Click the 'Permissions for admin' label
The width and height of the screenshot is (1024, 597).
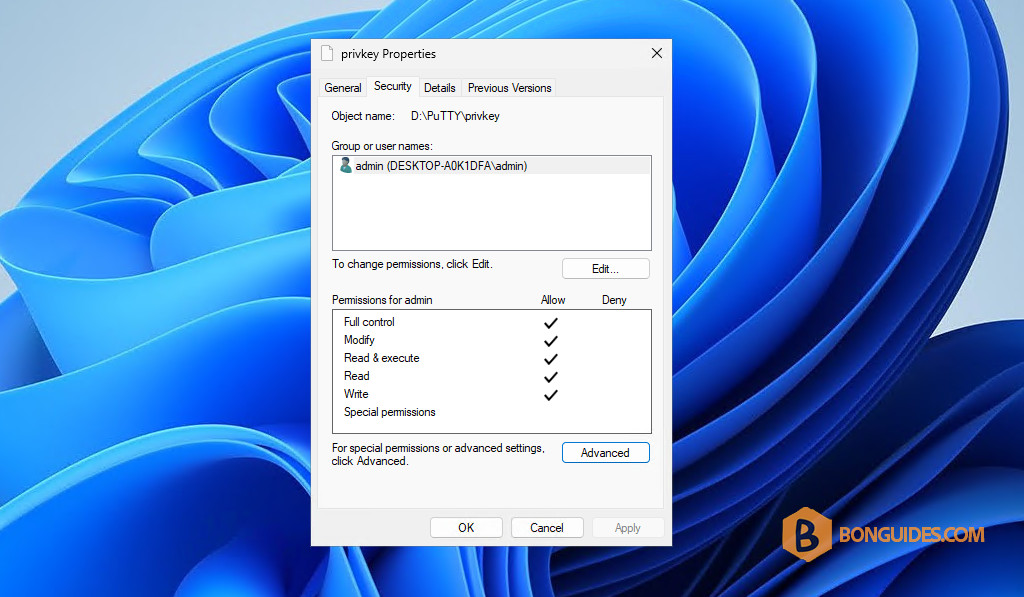(382, 300)
